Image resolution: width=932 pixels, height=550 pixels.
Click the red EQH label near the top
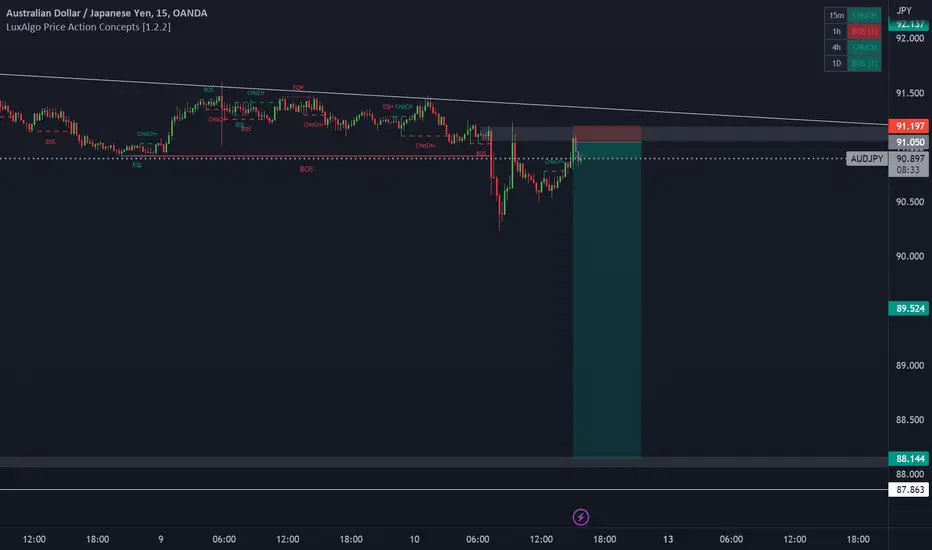298,87
